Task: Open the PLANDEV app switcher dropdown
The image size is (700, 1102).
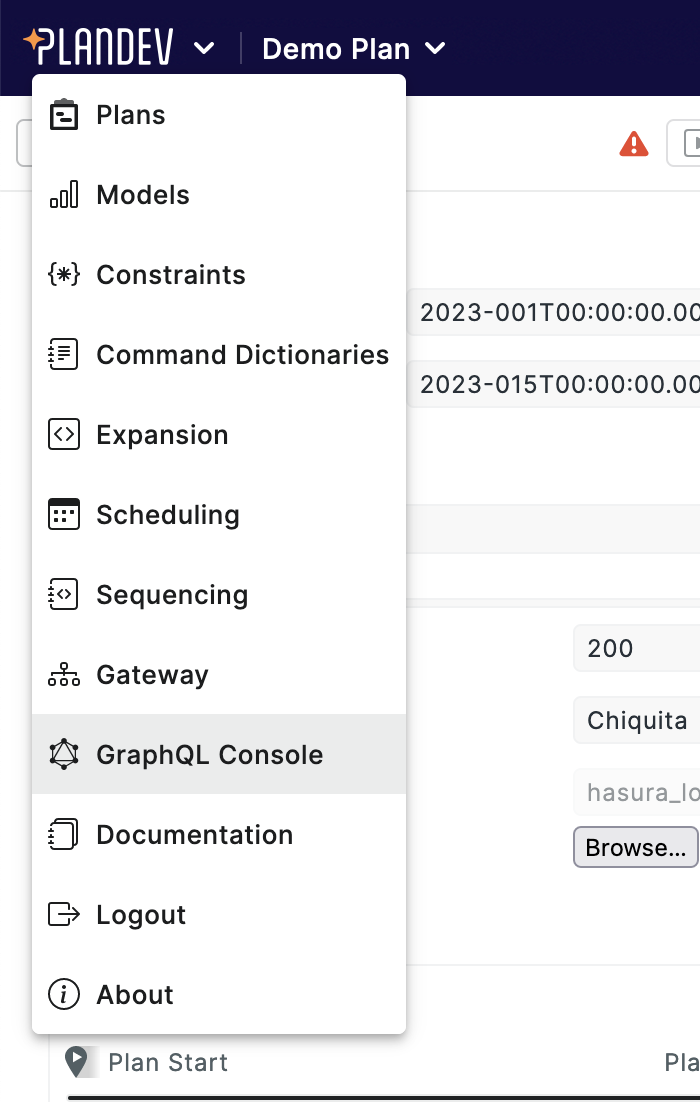Action: click(120, 46)
